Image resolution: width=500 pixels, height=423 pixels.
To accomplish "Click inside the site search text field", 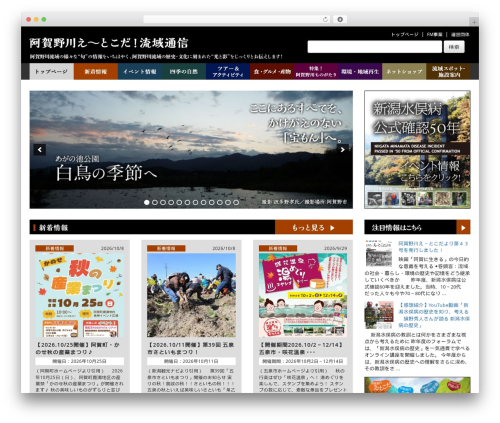I will (375, 47).
